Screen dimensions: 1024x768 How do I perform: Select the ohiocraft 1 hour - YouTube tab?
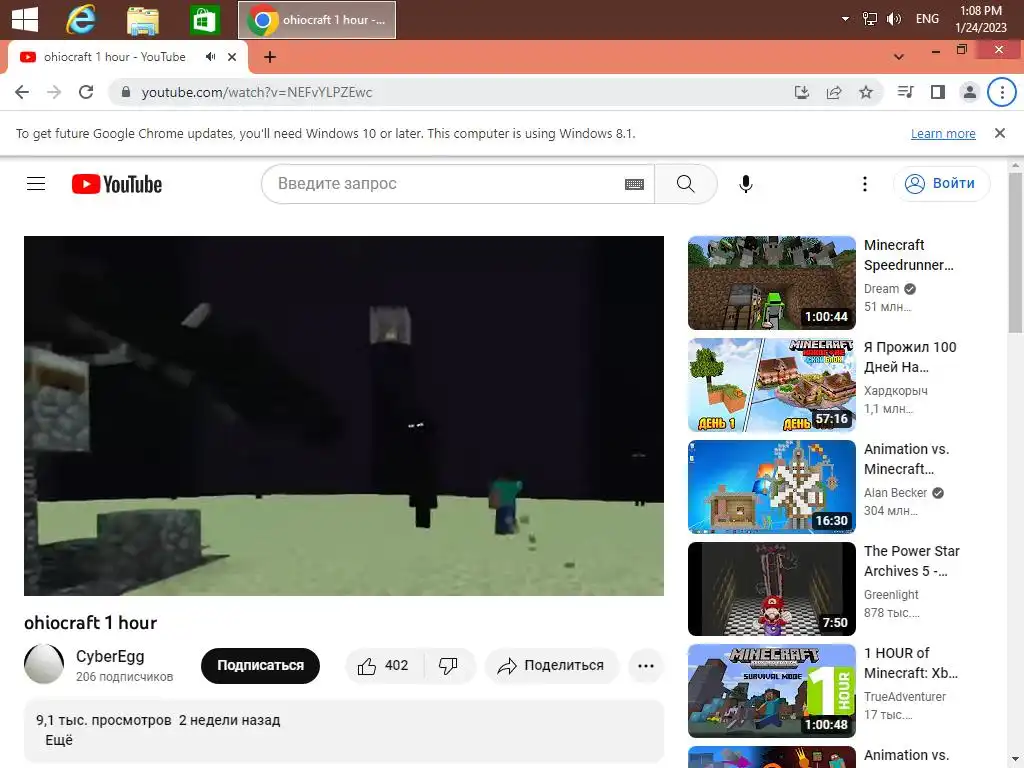128,57
